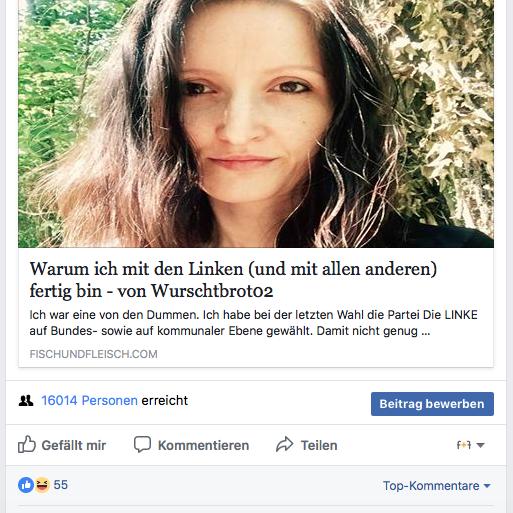
Task: Click the article description text snippet
Action: [253, 323]
